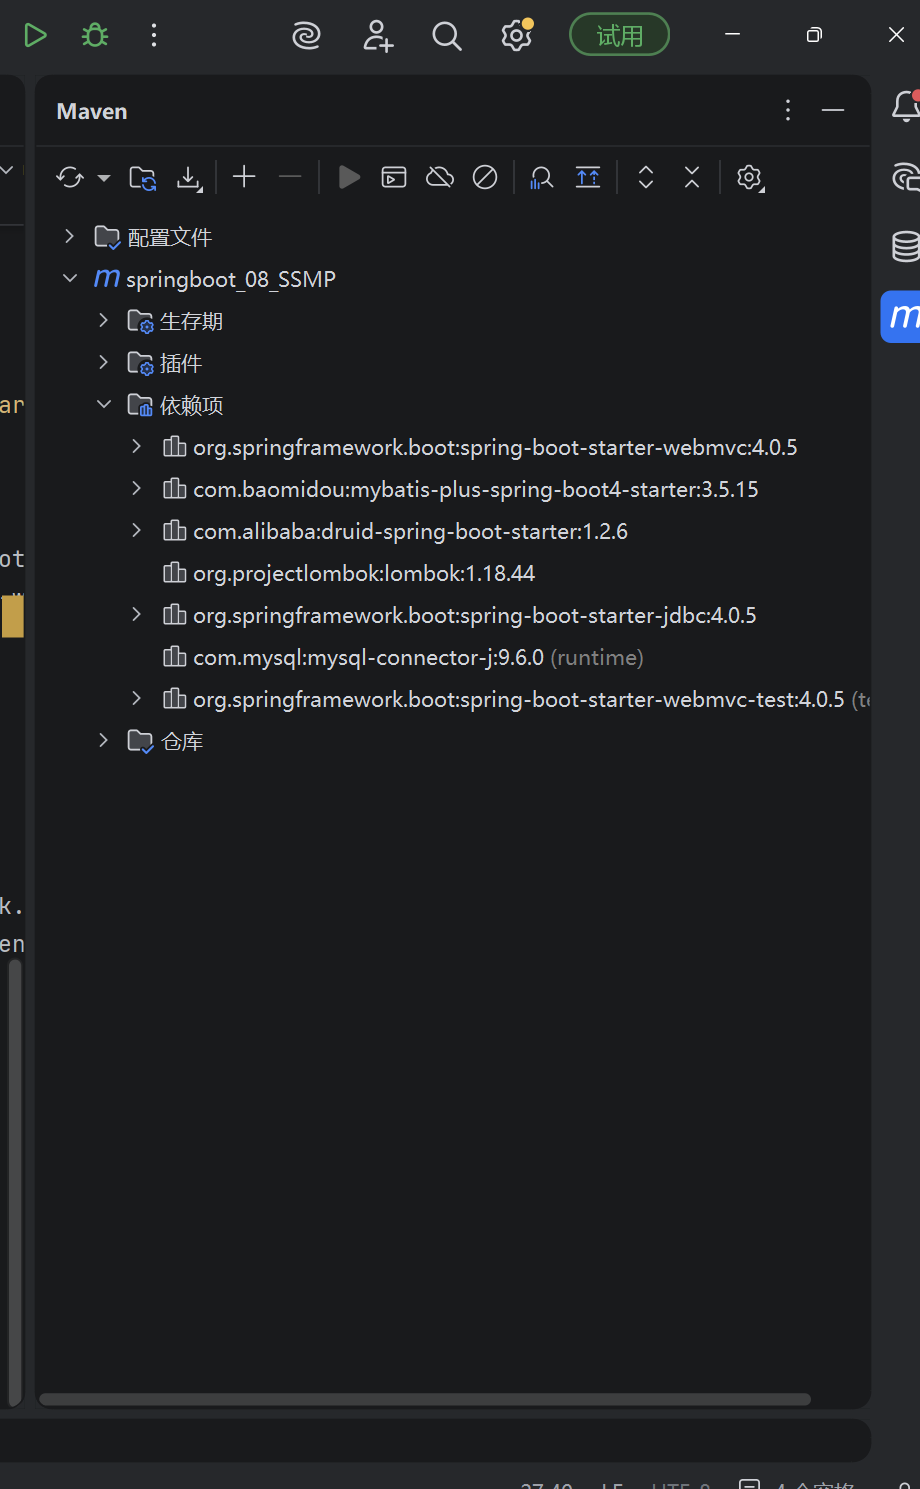The width and height of the screenshot is (920, 1489).
Task: Expand the spring-boot-starter-jdbc dependency
Action: click(x=137, y=614)
